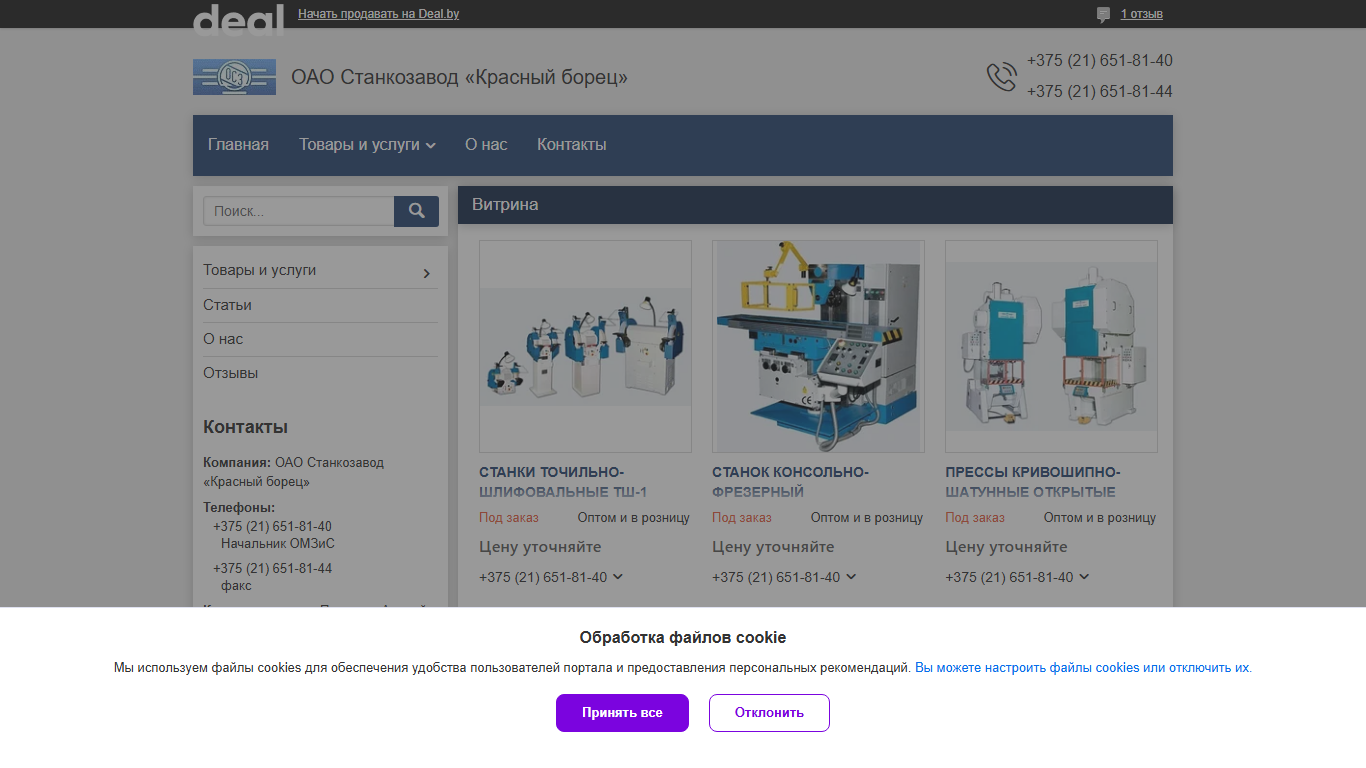
Task: Open the milling machine product image
Action: pyautogui.click(x=818, y=346)
